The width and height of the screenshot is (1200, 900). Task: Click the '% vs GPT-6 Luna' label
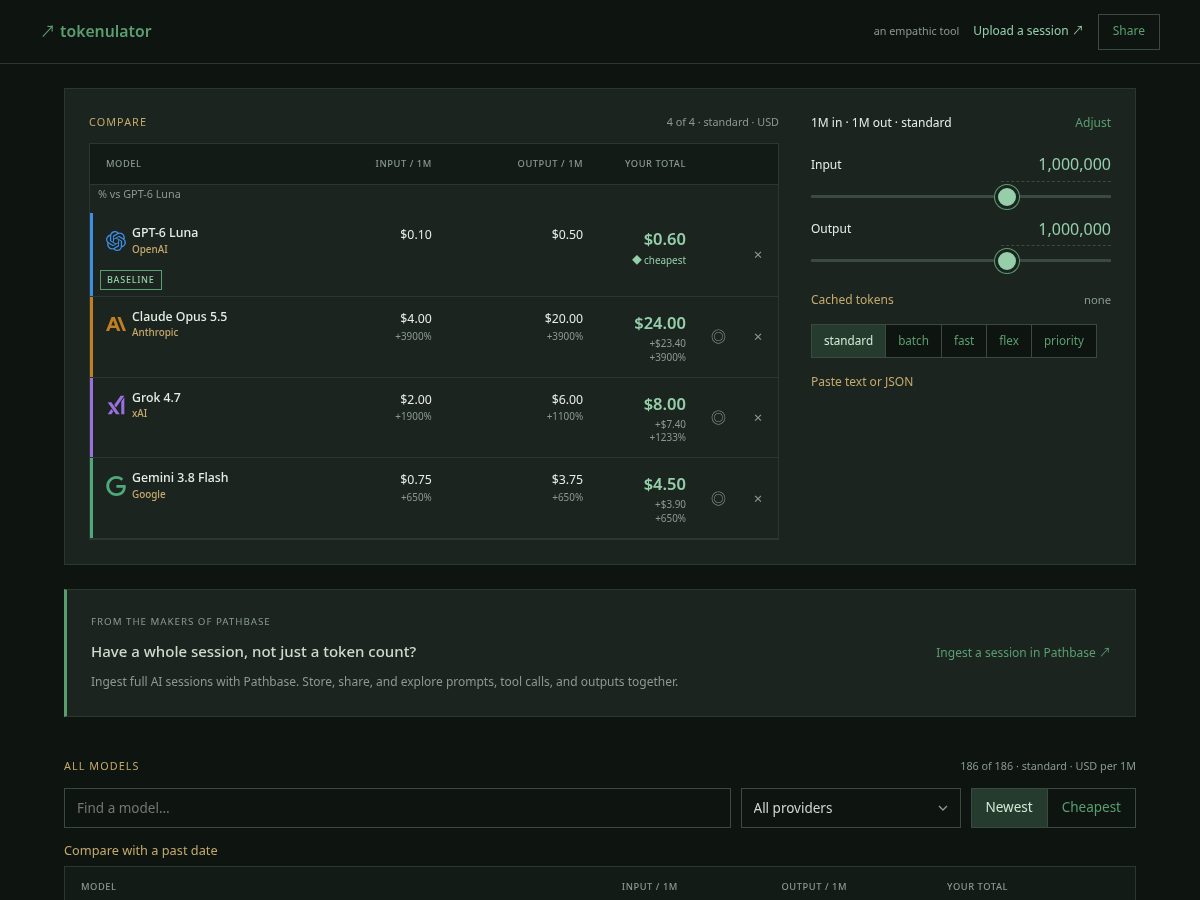point(139,194)
